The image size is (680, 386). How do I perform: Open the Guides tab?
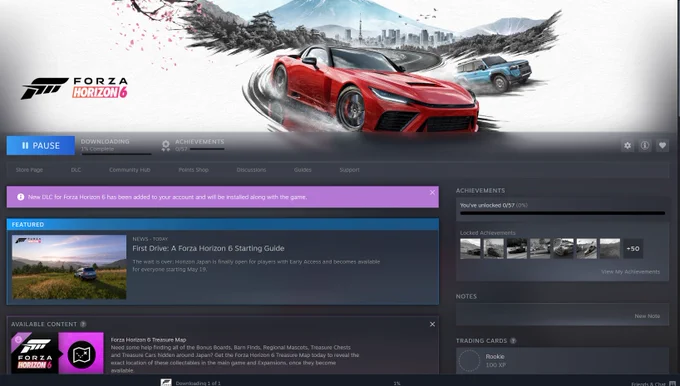[303, 170]
